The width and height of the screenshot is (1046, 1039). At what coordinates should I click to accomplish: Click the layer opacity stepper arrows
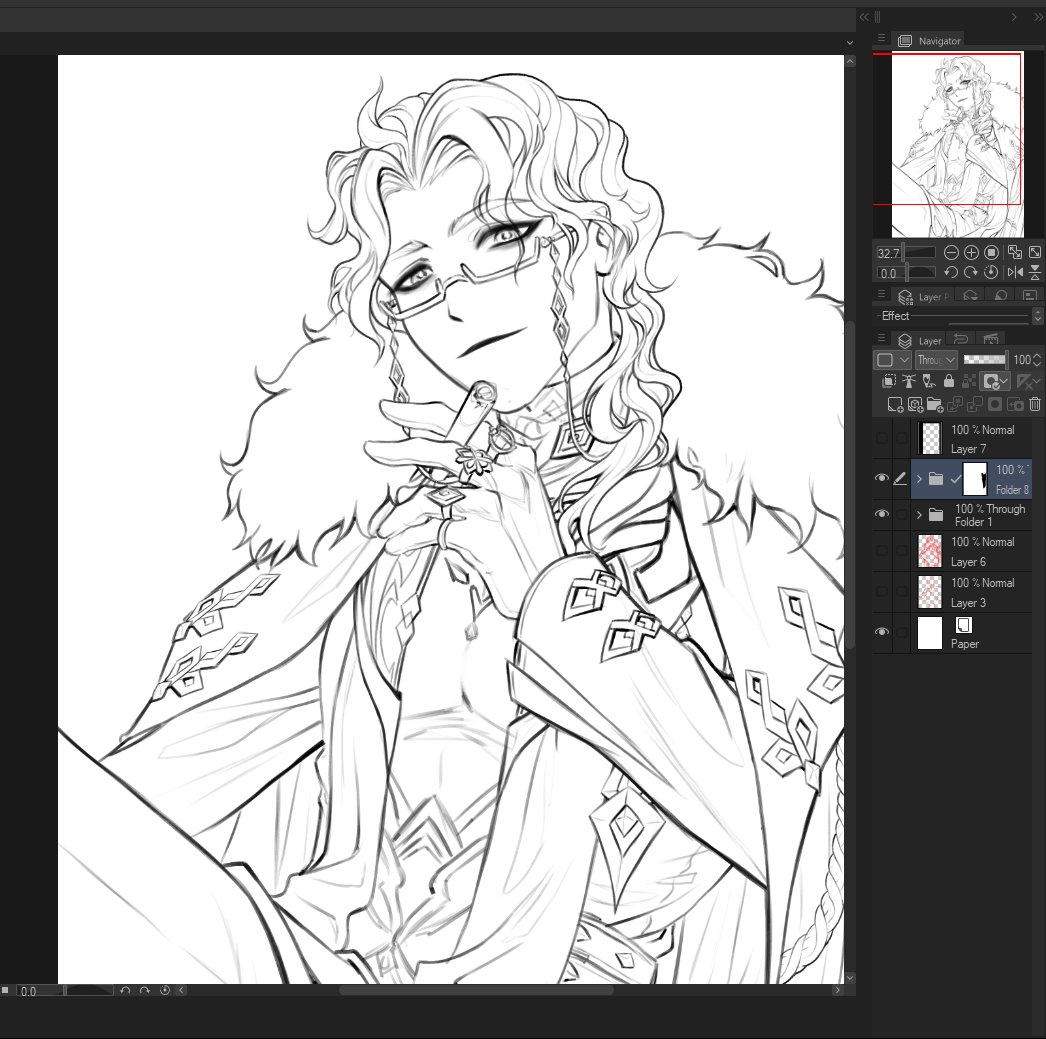point(1037,360)
